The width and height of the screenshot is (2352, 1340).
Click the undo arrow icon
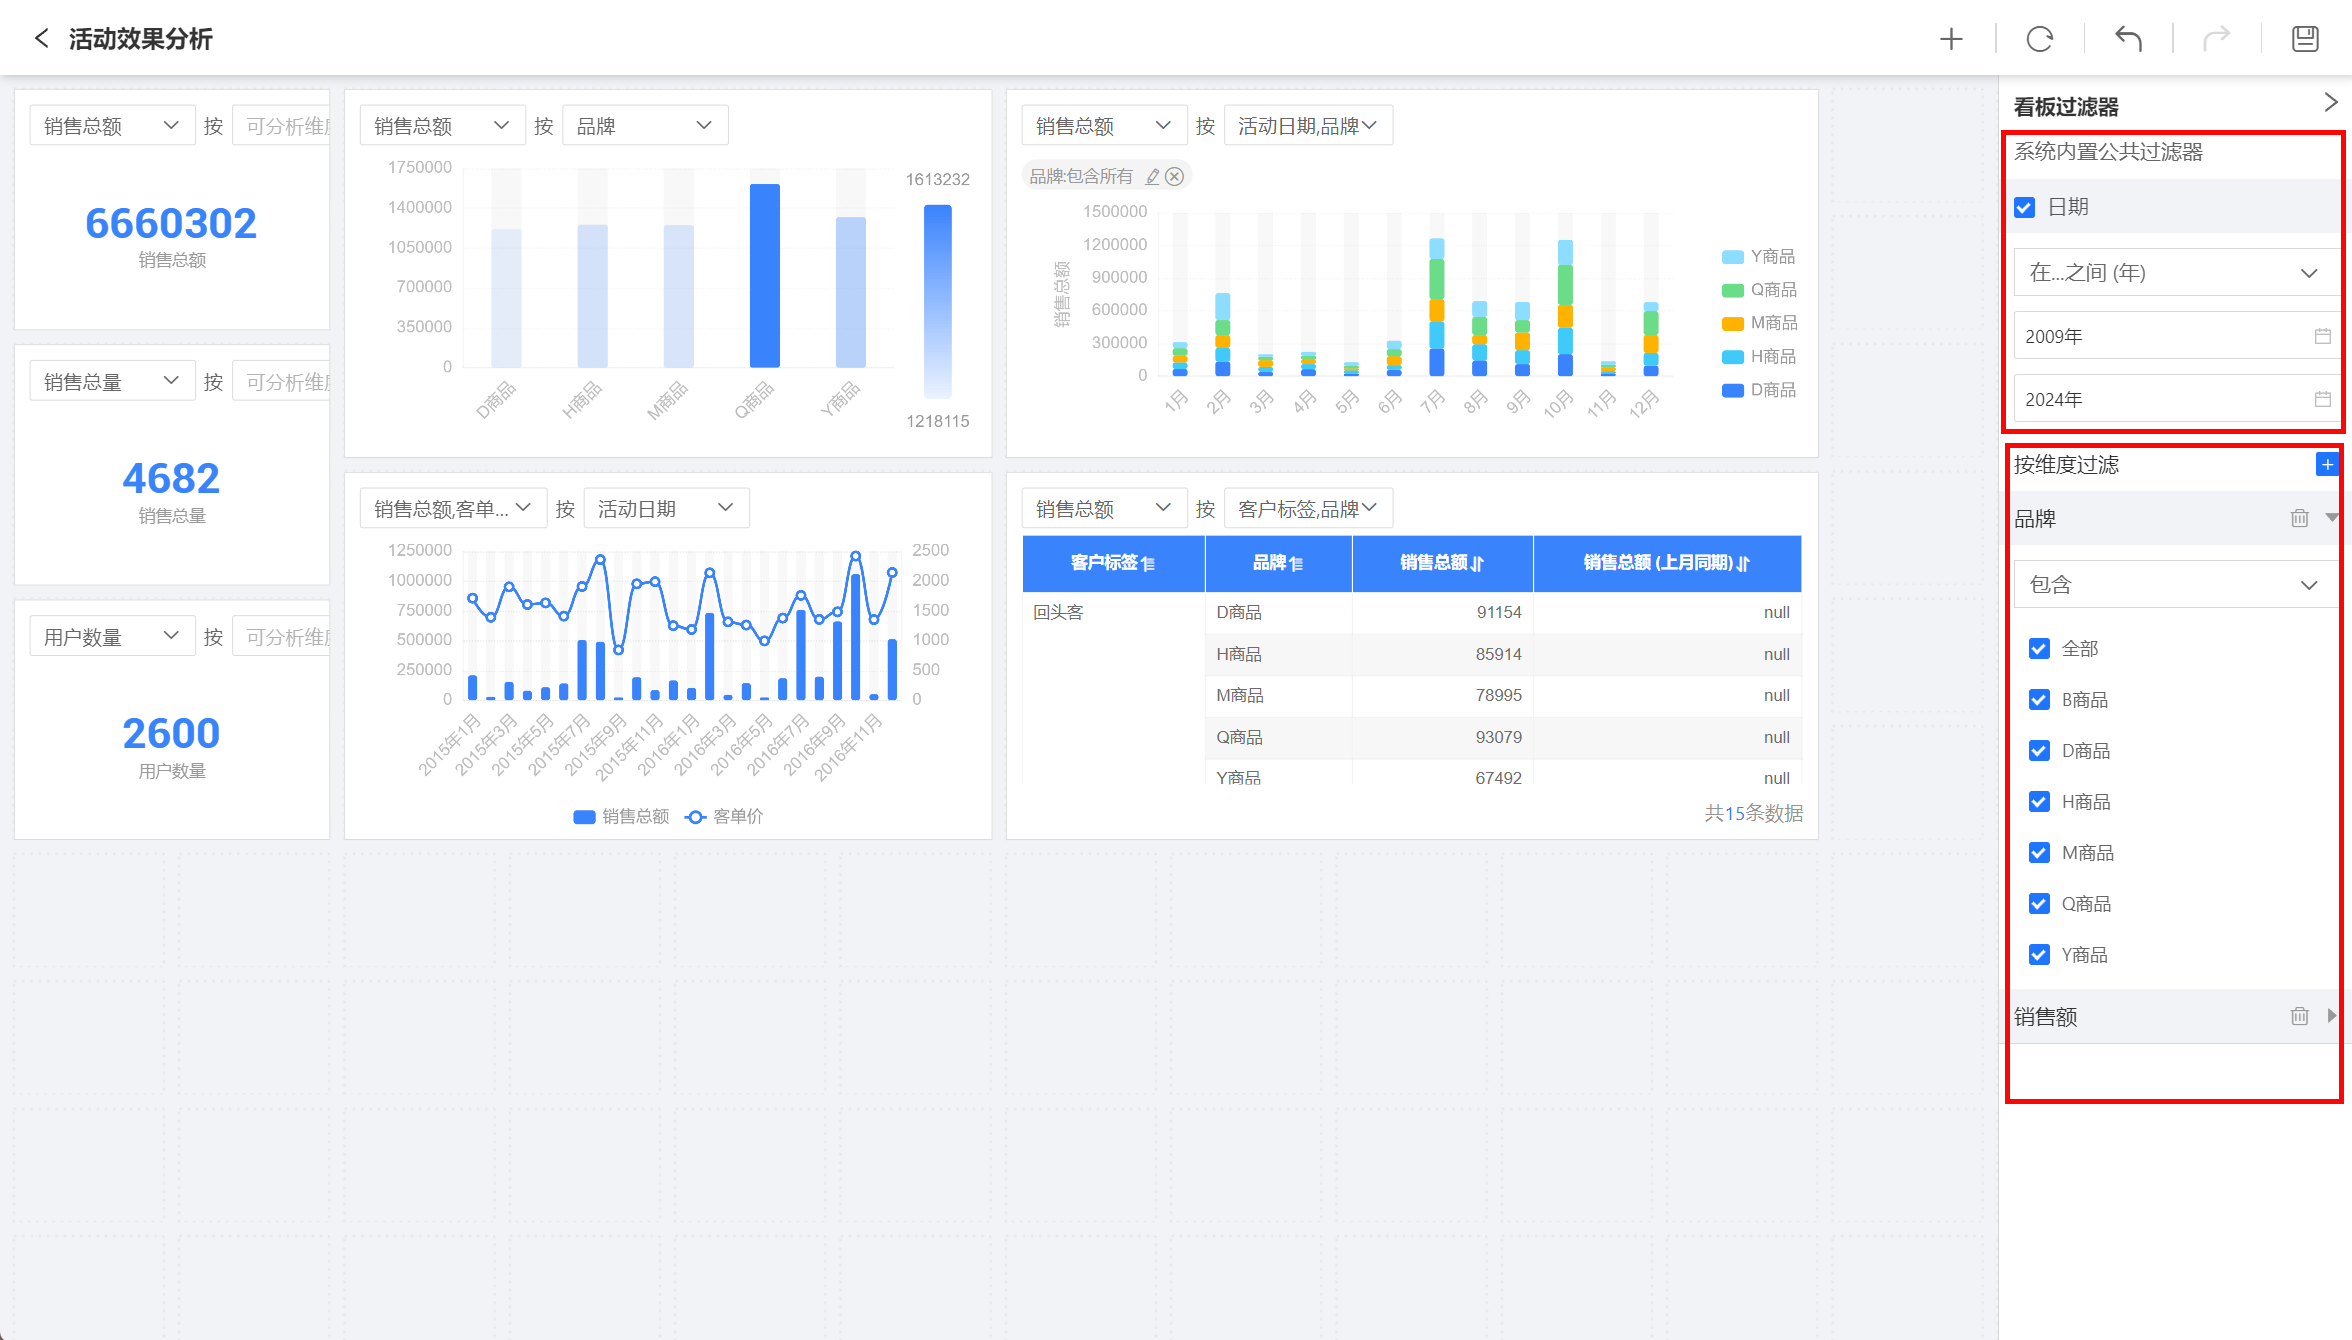coord(2128,39)
